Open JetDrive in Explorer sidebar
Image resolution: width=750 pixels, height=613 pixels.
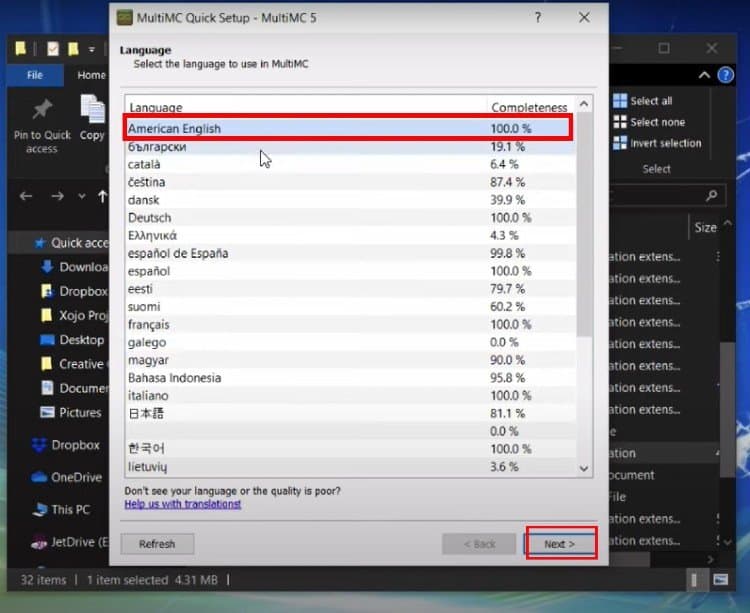tap(69, 542)
